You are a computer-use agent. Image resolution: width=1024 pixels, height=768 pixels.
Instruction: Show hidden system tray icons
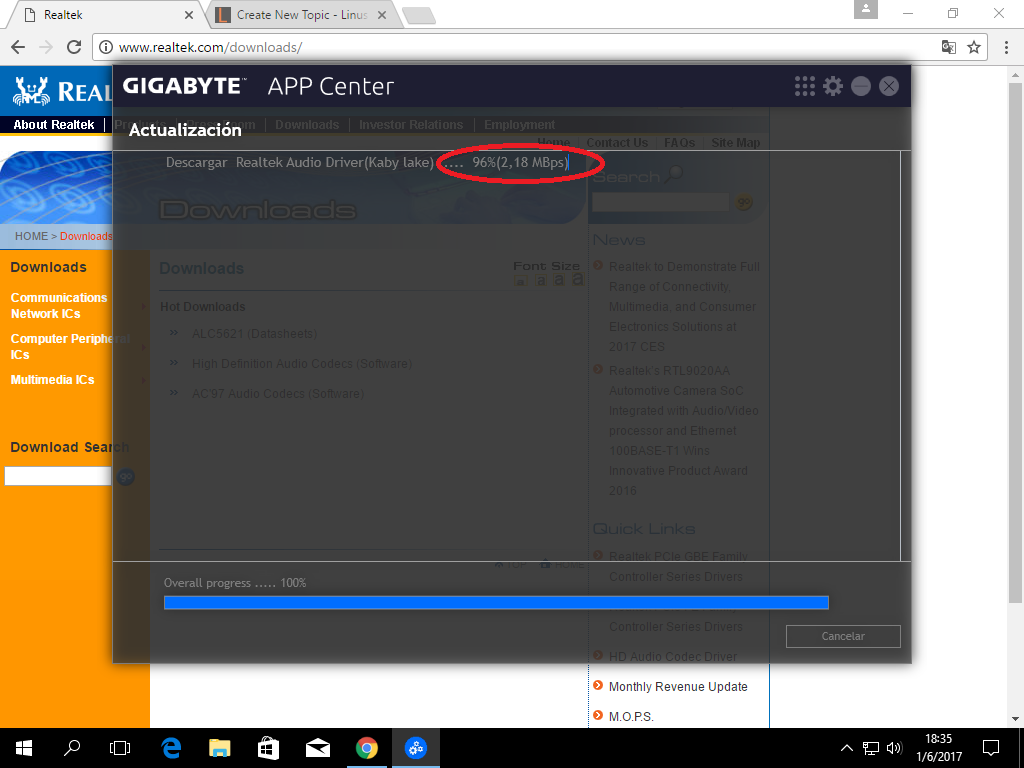pos(846,748)
